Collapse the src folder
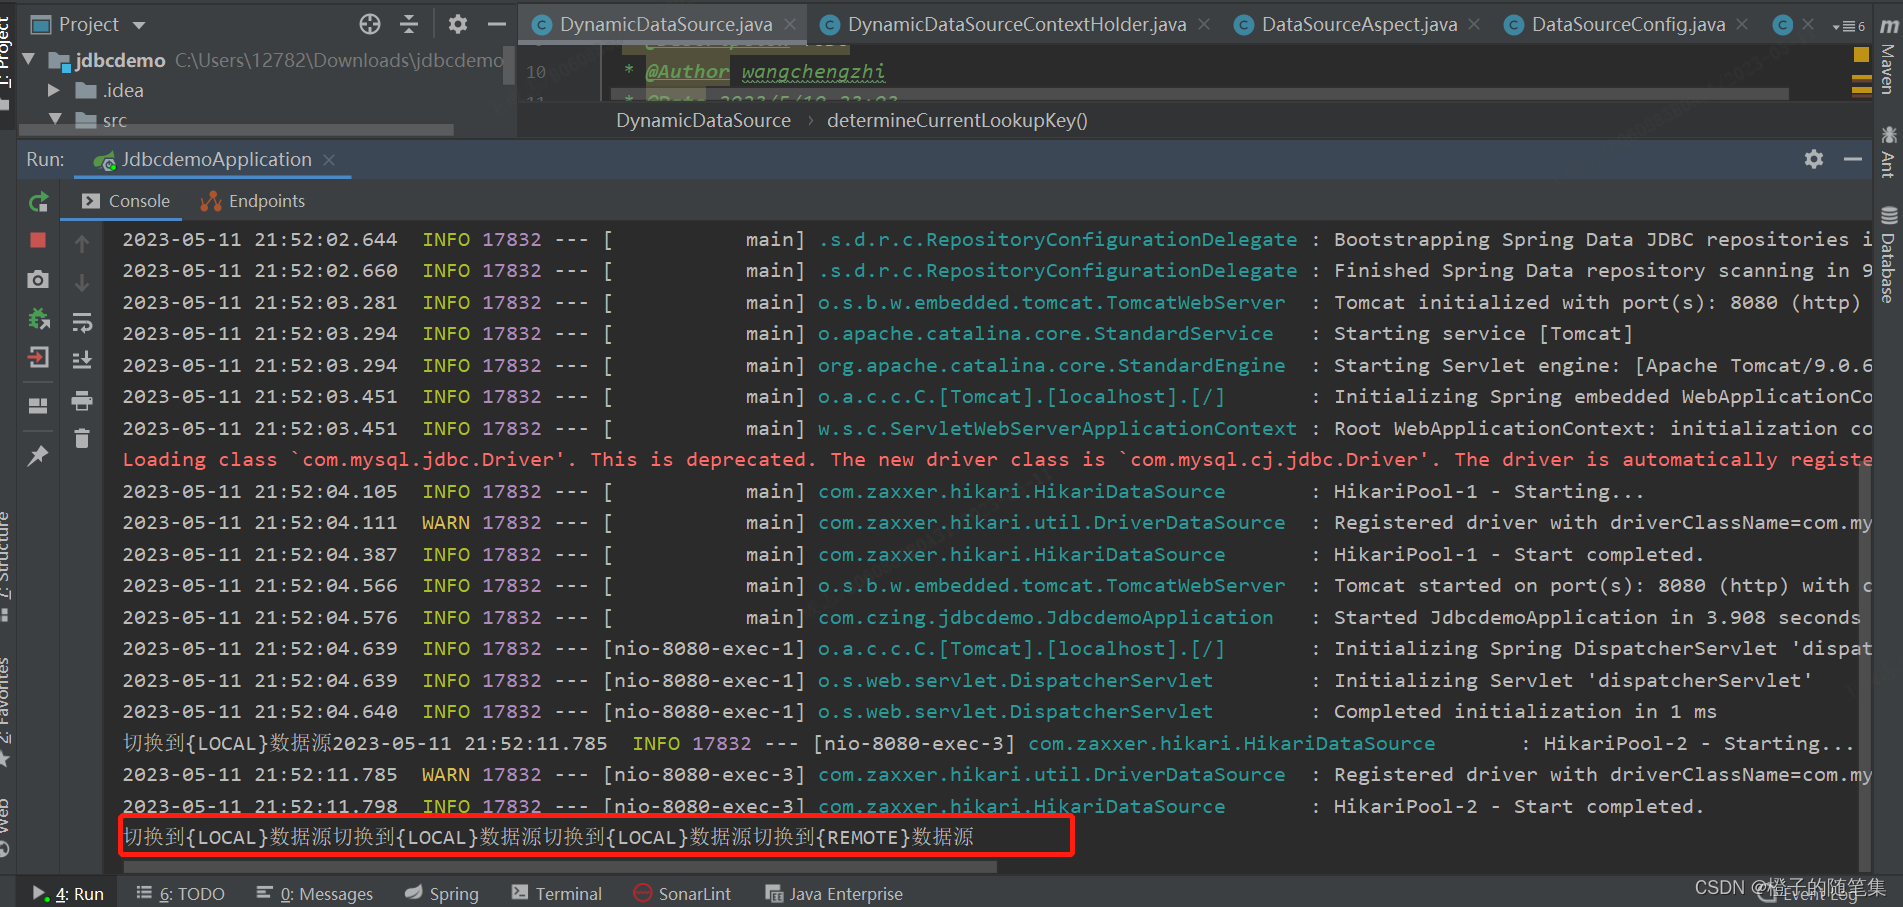This screenshot has height=907, width=1903. 54,119
